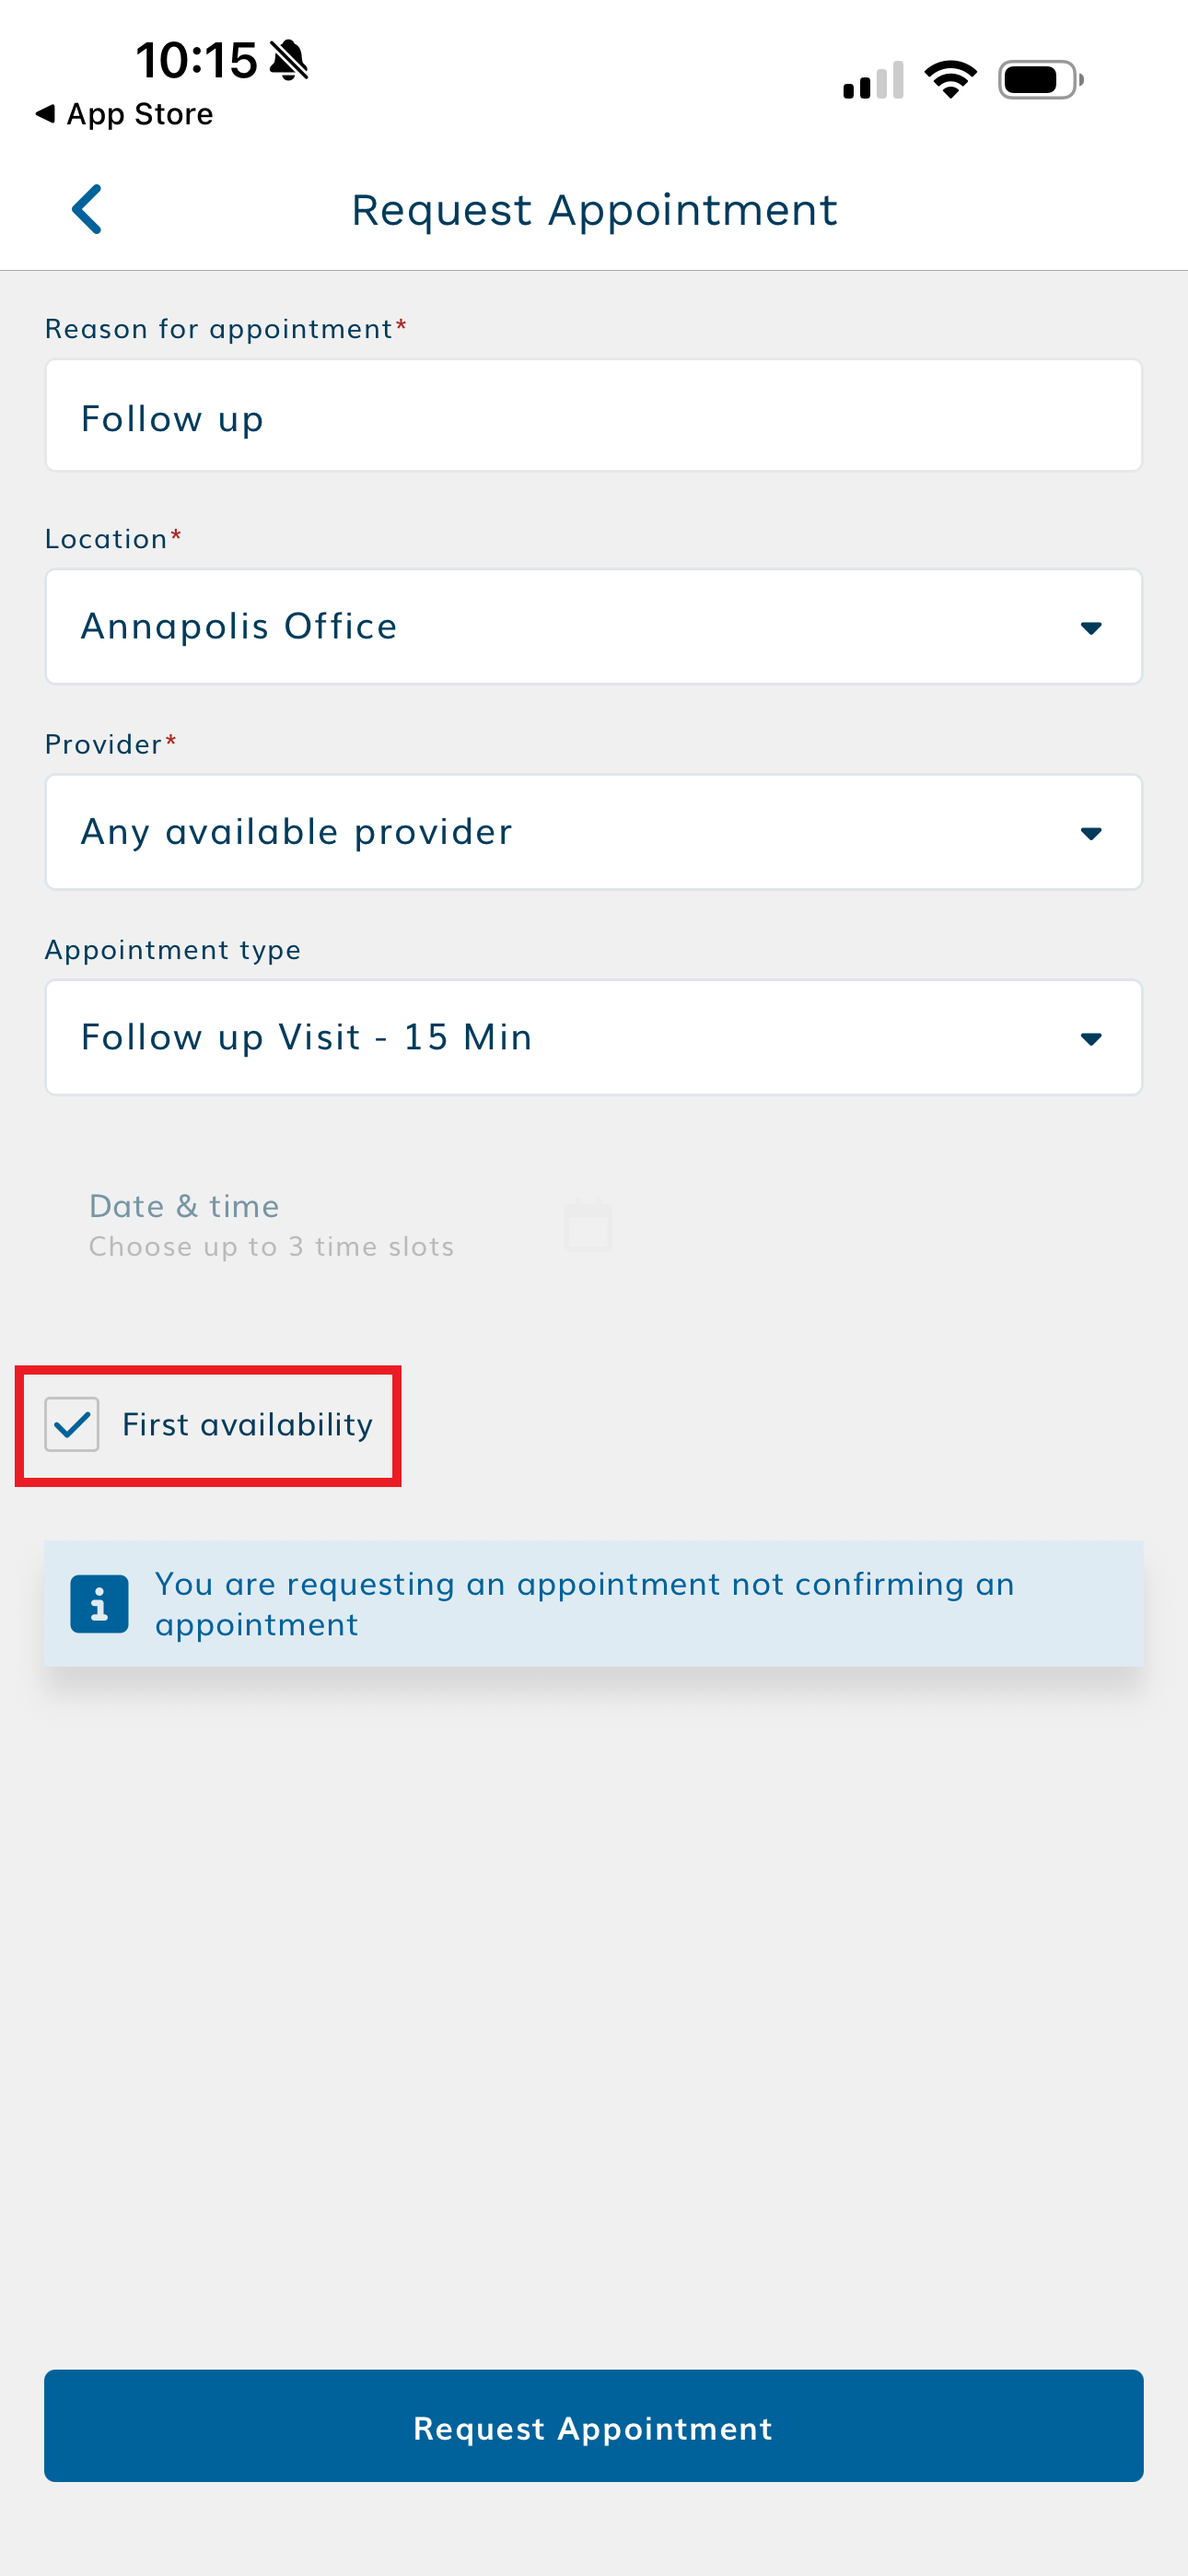Image resolution: width=1188 pixels, height=2576 pixels.
Task: Expand the Provider dropdown arrow
Action: [1091, 833]
